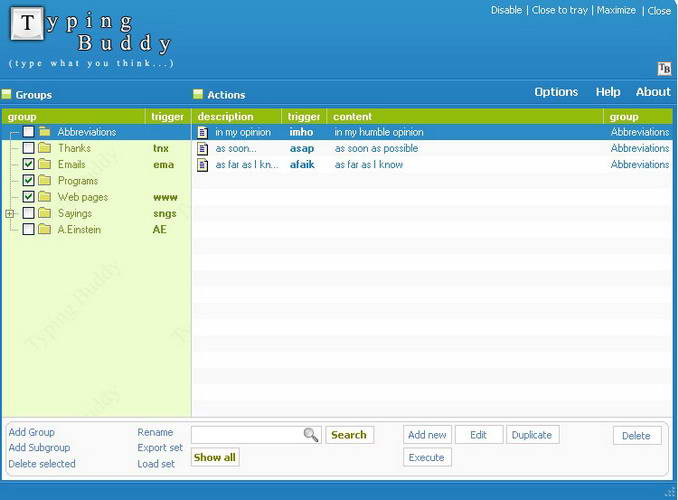Select the A.Einstein group label
Screen dimensions: 678x500
coord(79,229)
